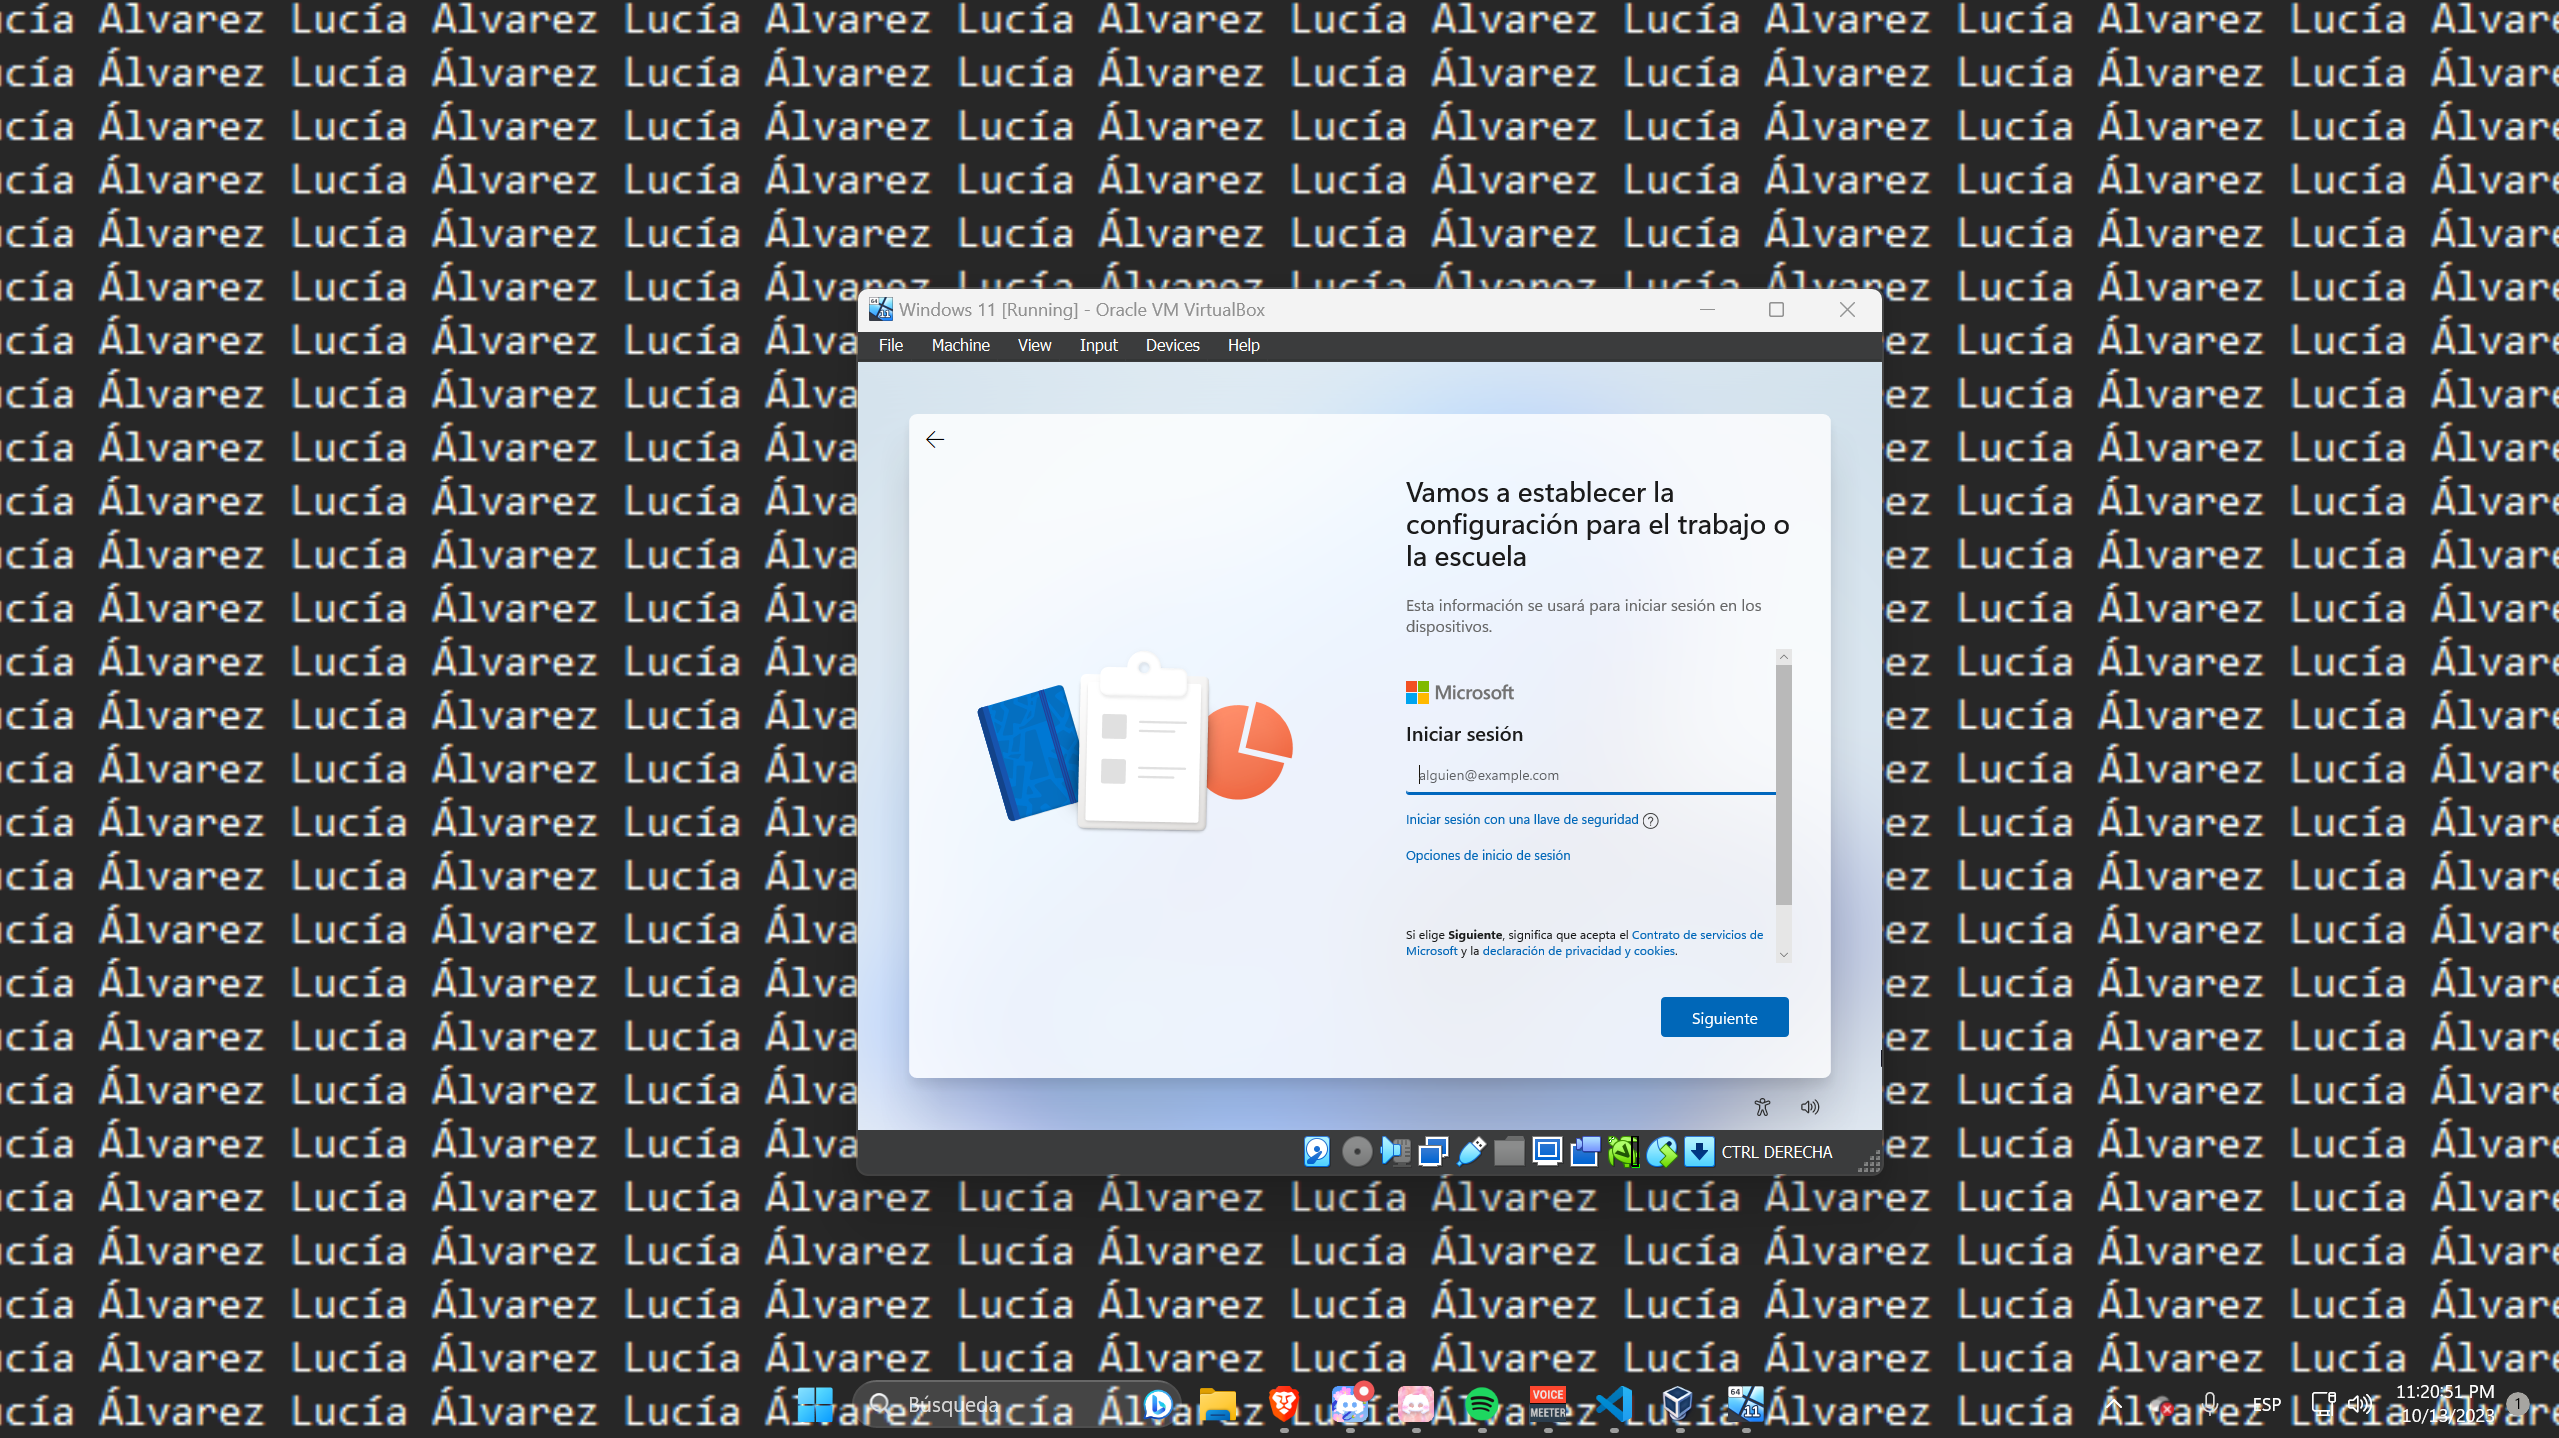This screenshot has width=2559, height=1438.
Task: Click the mouse integration status icon
Action: coord(1661,1152)
